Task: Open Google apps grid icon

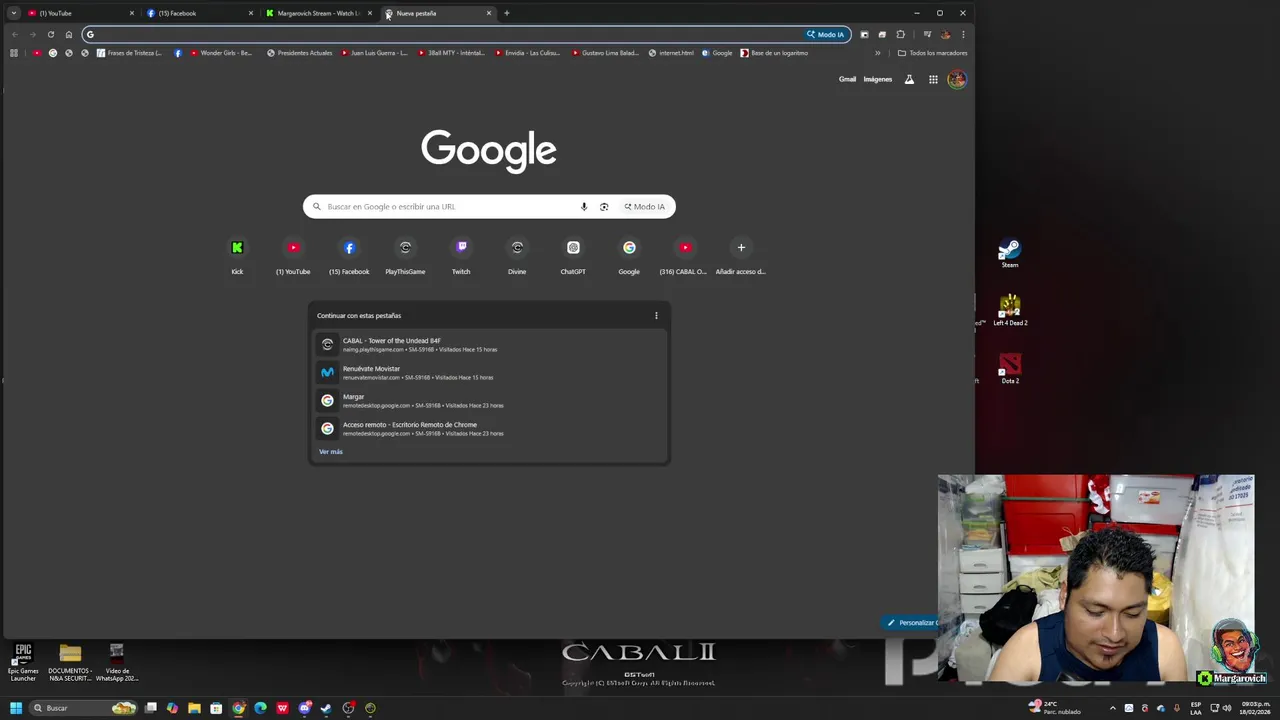Action: pyautogui.click(x=933, y=79)
